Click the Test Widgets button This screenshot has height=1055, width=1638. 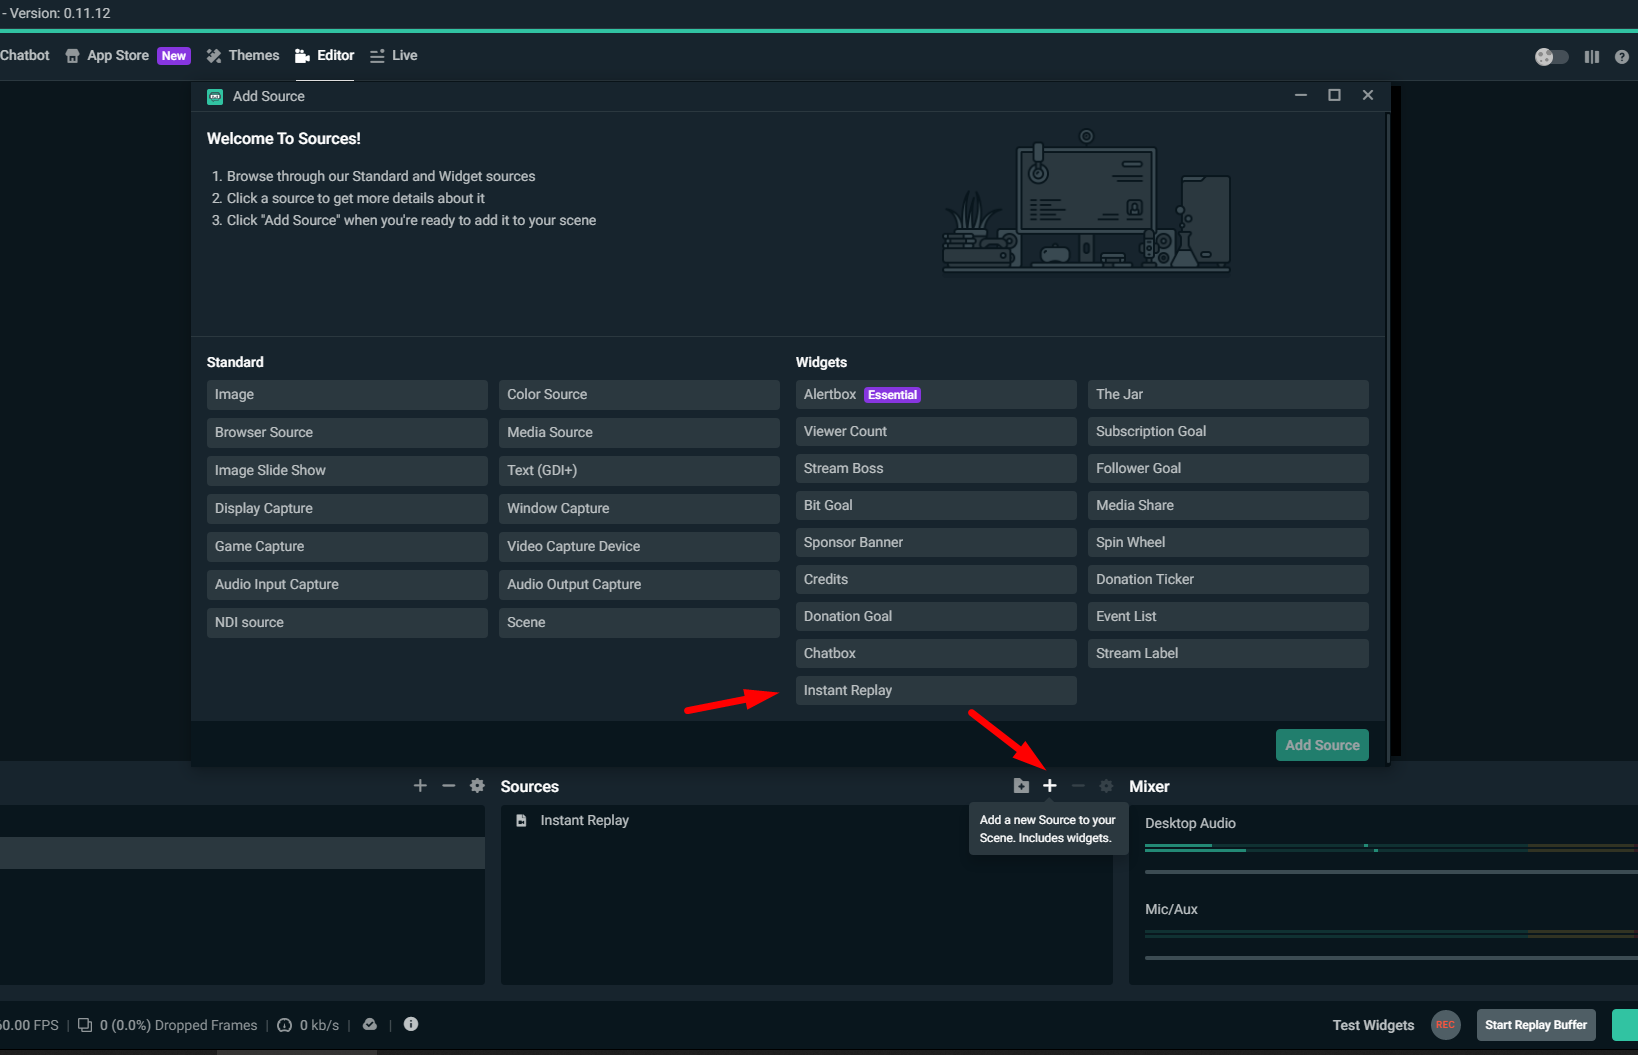(x=1373, y=1025)
